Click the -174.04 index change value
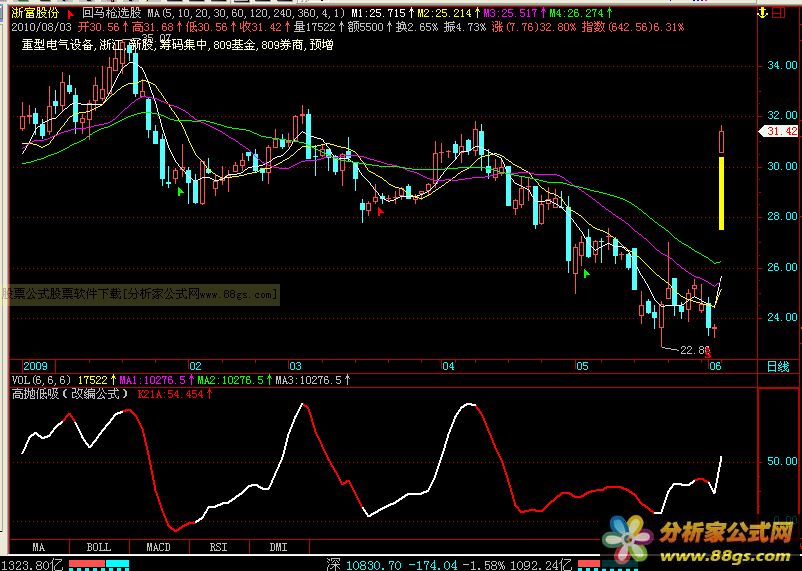Viewport: 802px width, 571px height. pos(433,565)
